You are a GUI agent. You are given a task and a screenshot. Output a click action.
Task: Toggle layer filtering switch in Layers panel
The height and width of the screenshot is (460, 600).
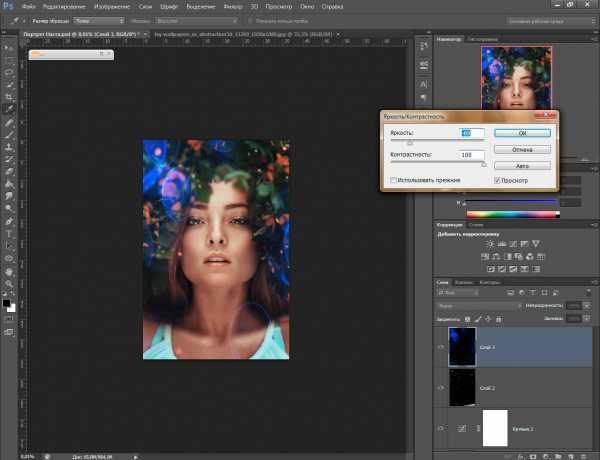[589, 293]
